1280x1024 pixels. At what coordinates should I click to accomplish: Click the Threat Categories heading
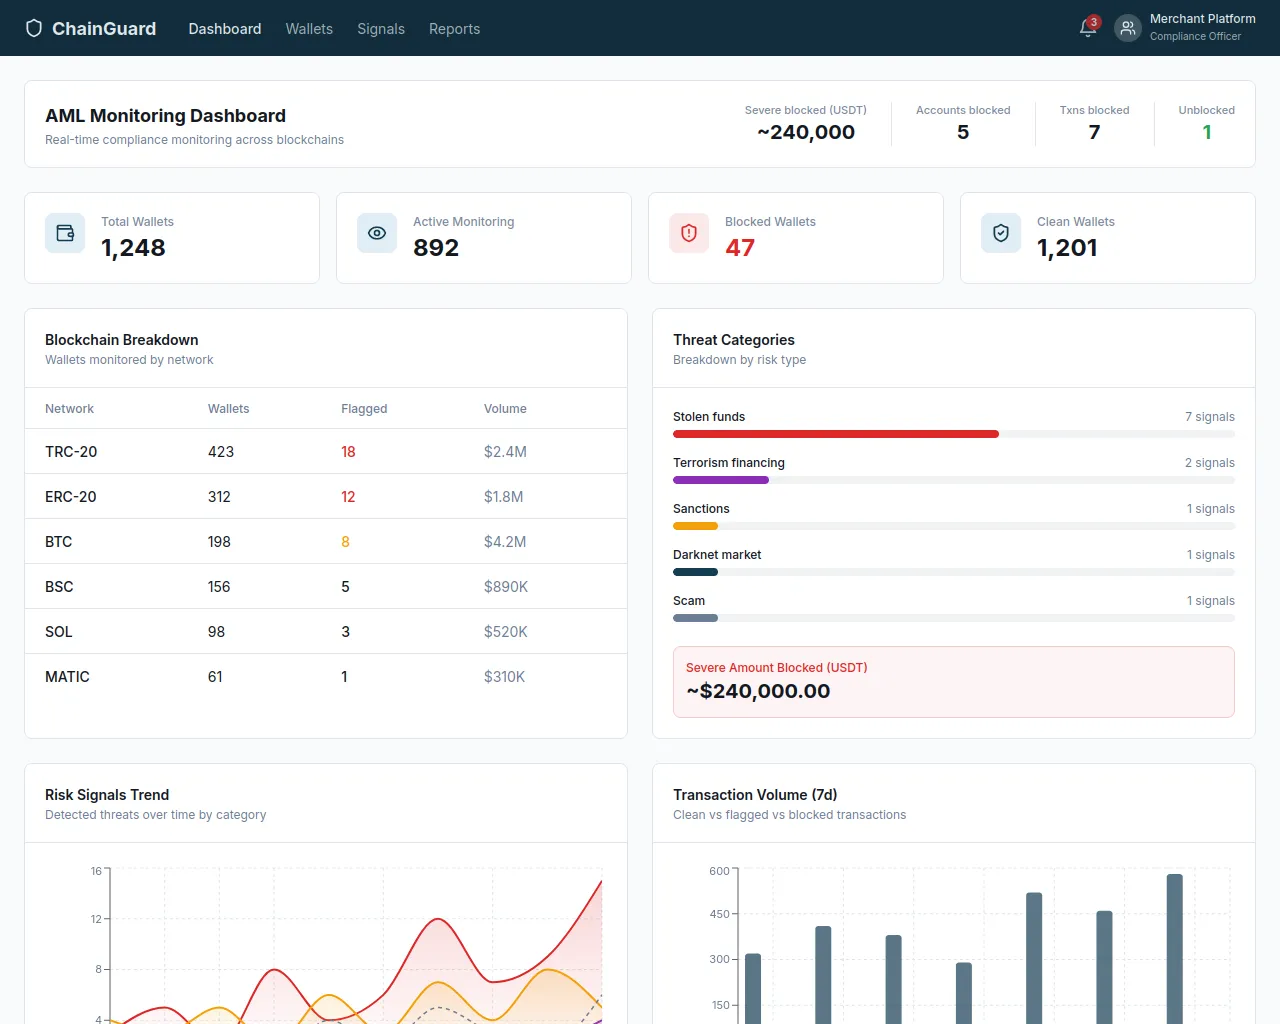click(734, 340)
